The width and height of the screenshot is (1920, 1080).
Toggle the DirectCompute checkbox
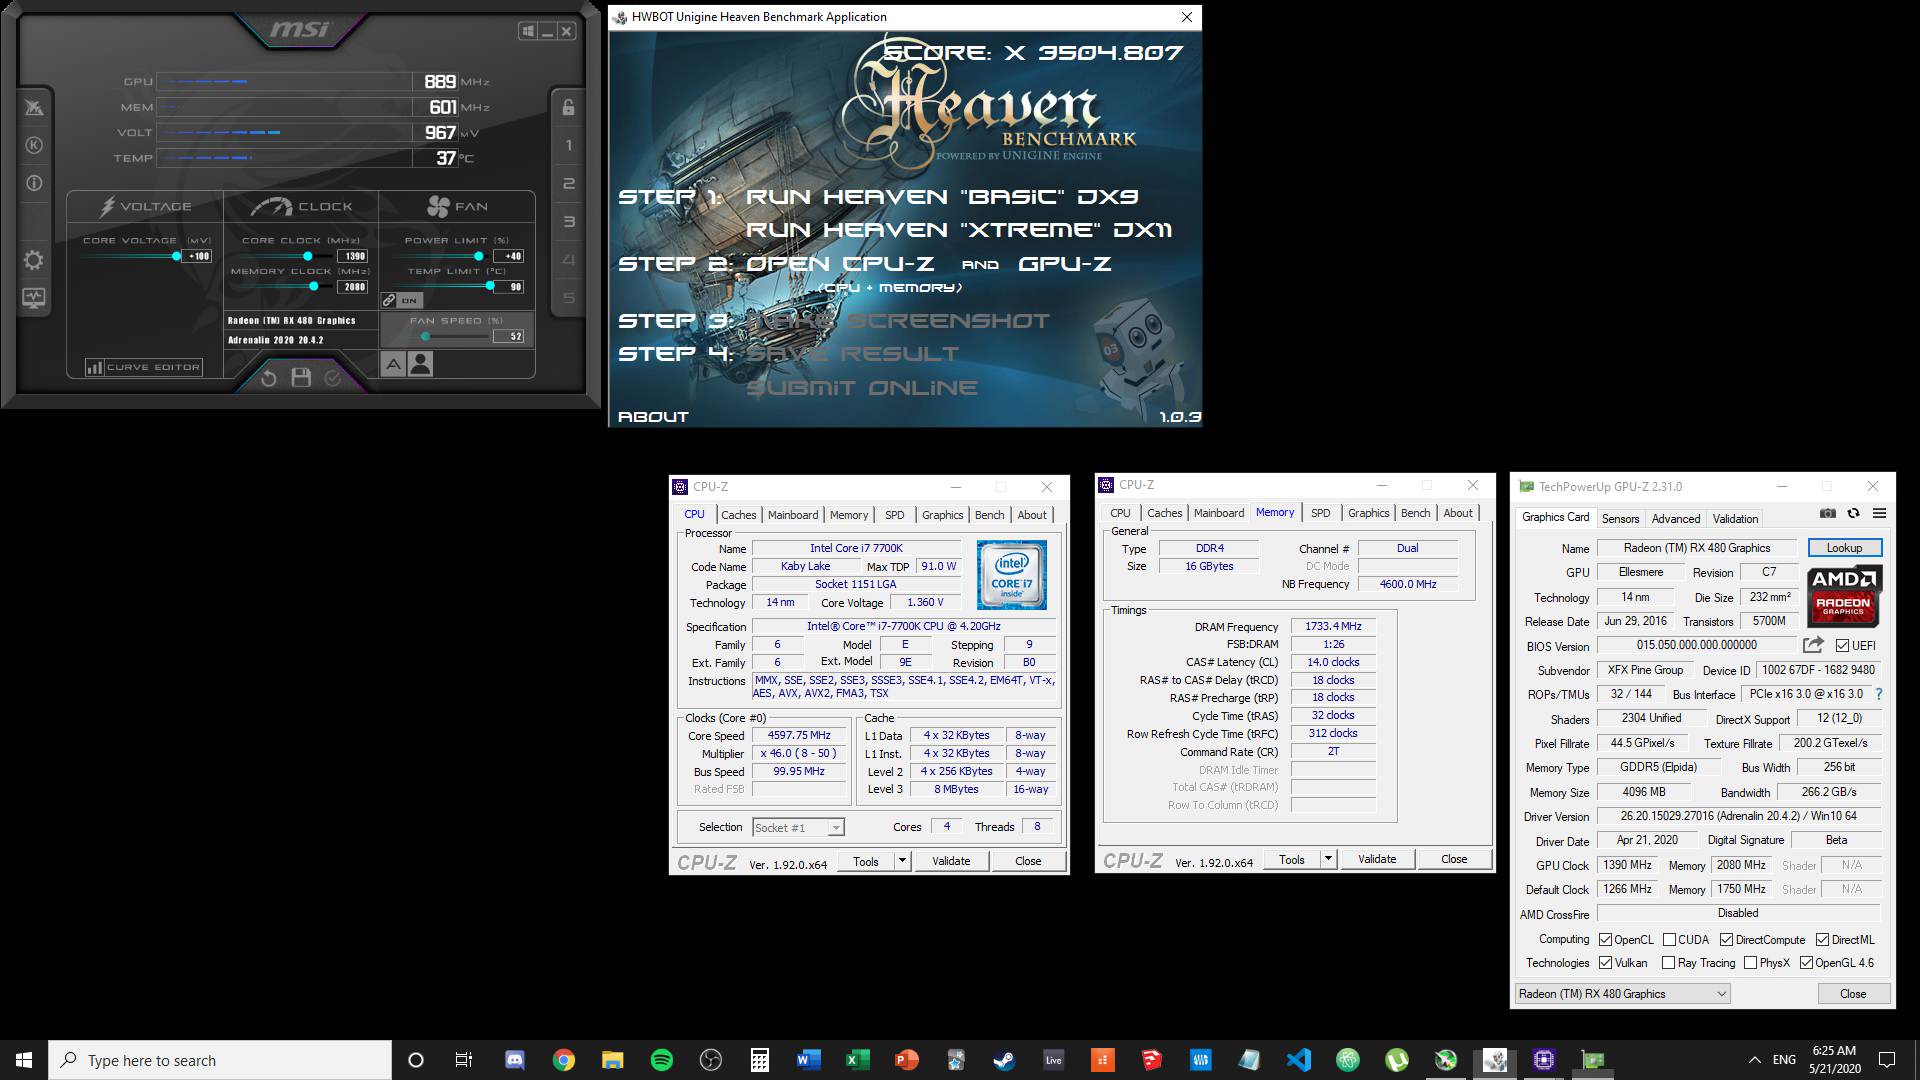1726,940
